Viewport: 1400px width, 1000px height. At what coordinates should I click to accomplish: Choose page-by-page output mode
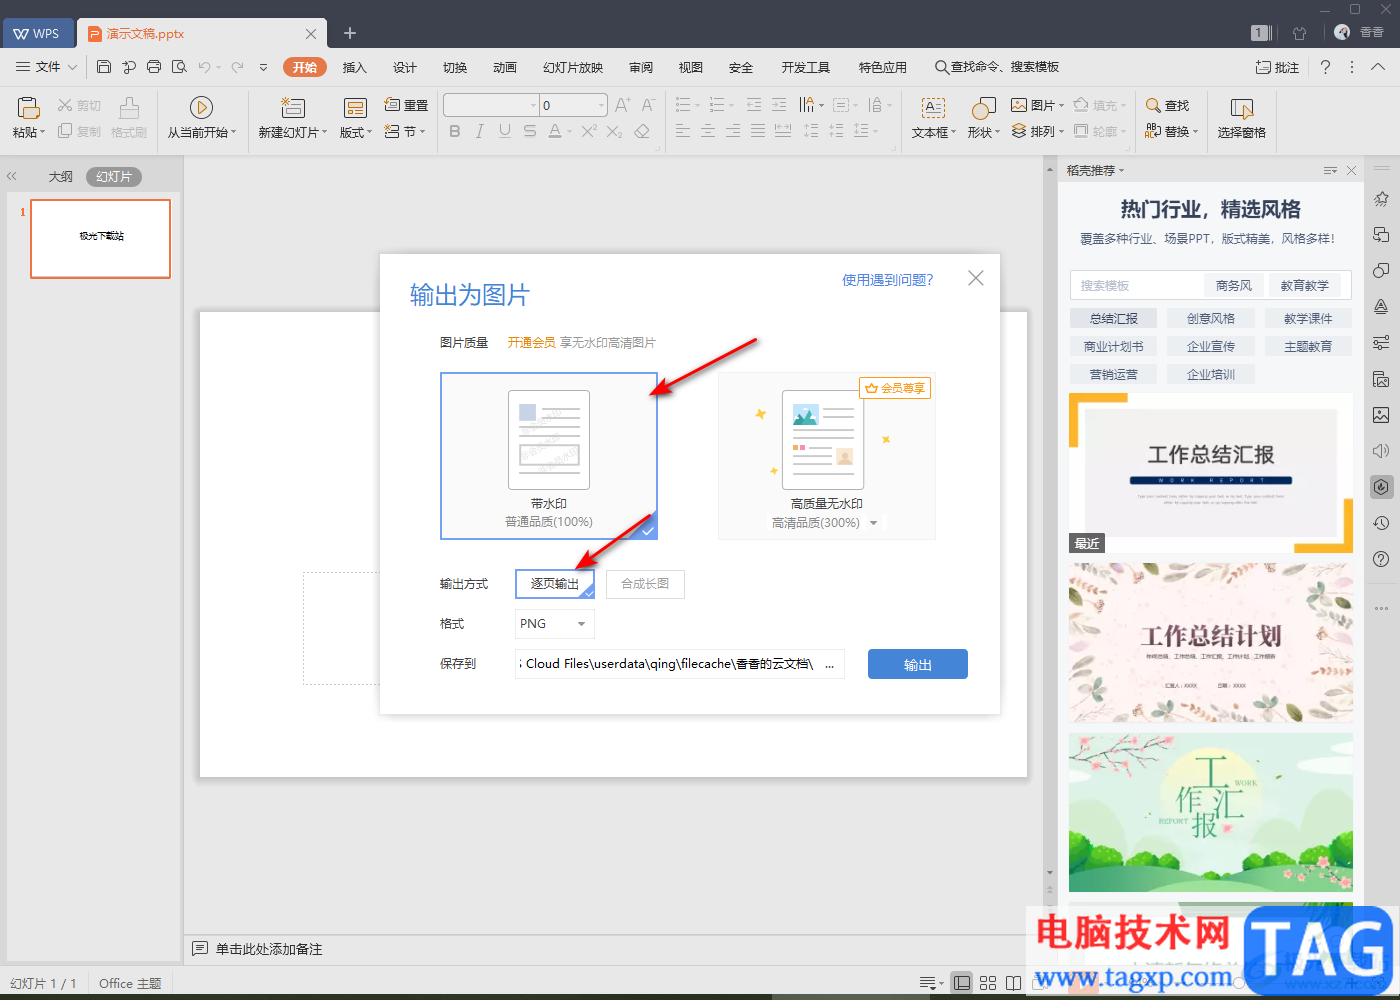[555, 584]
